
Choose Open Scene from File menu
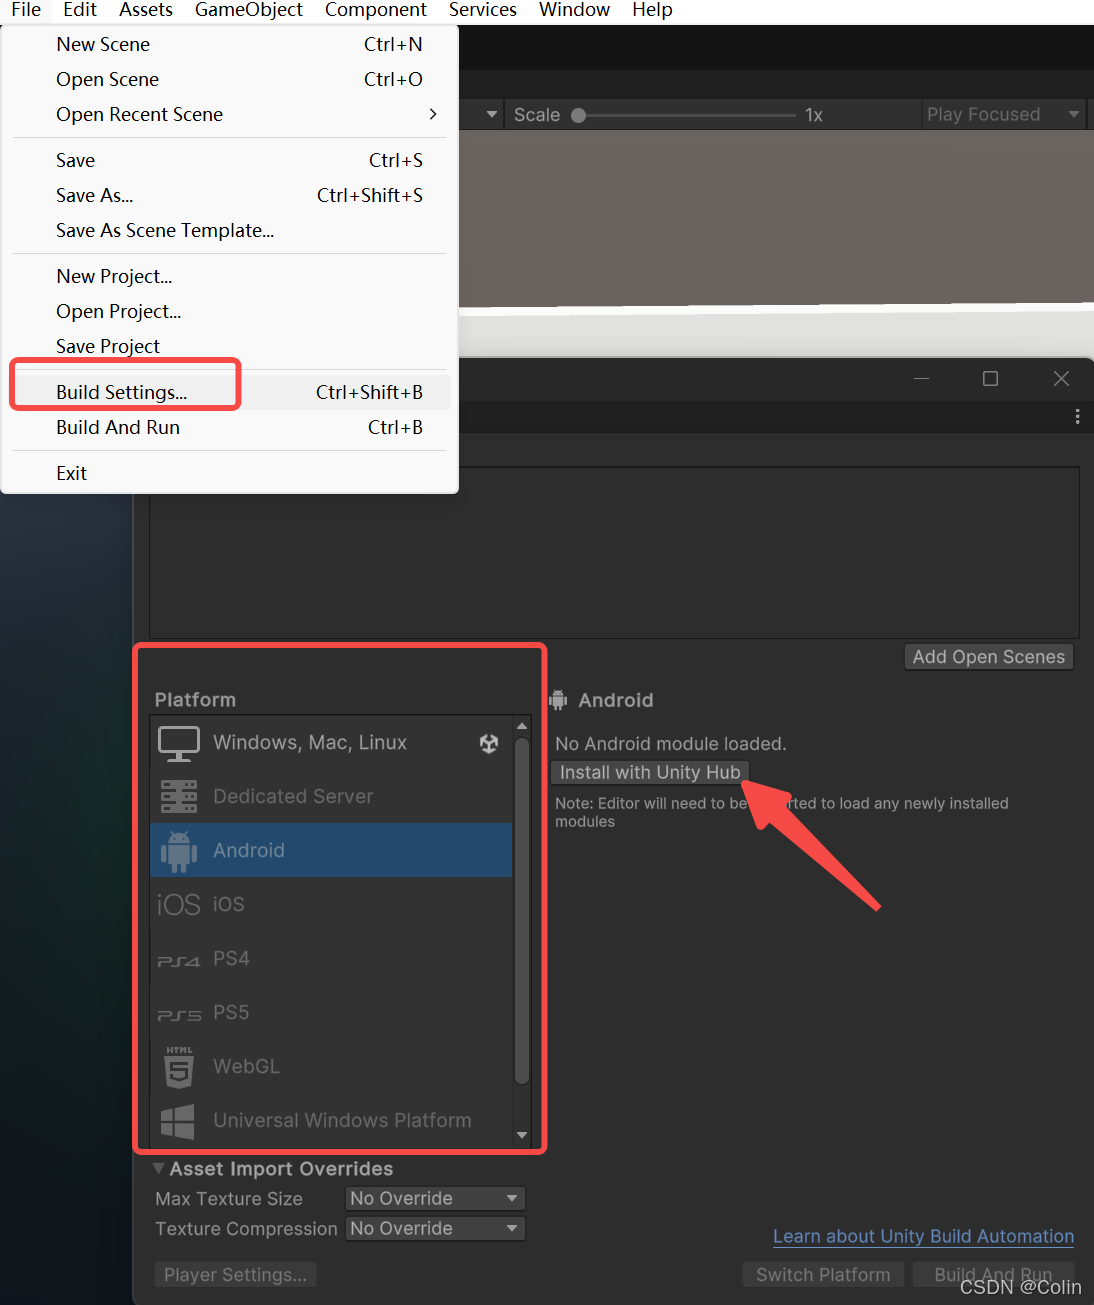(x=230, y=79)
